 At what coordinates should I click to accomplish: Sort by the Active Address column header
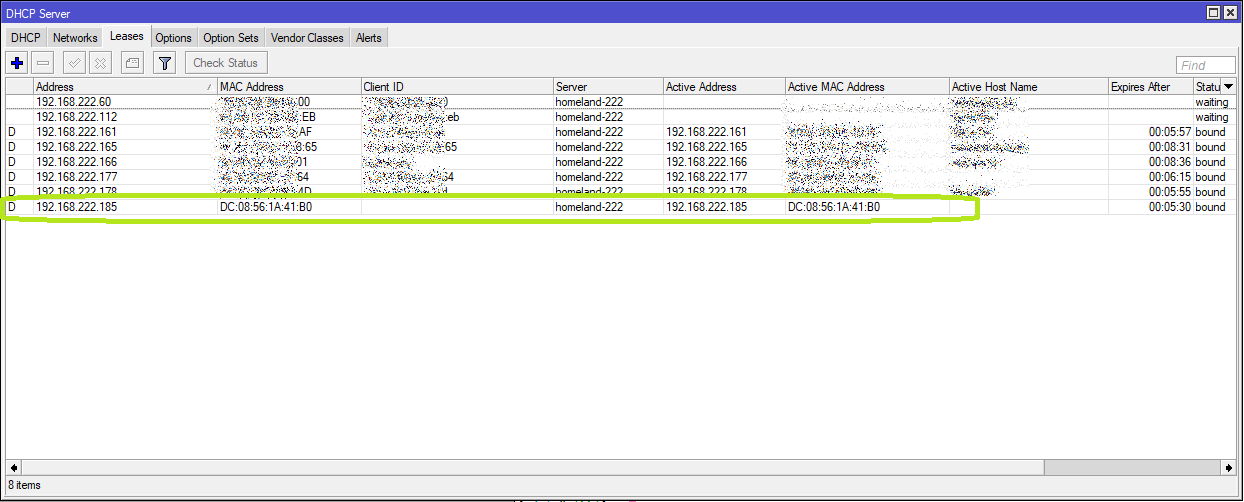tap(724, 87)
